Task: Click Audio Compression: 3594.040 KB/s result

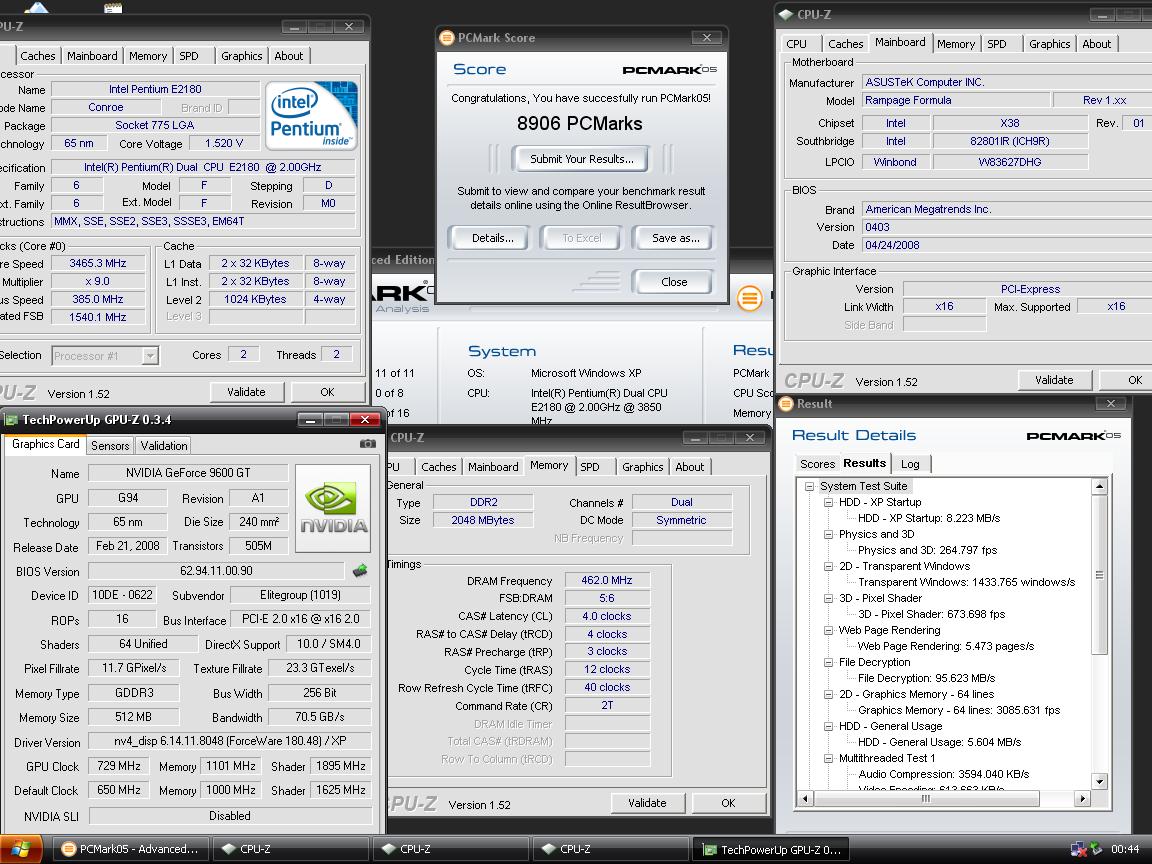Action: pyautogui.click(x=943, y=774)
